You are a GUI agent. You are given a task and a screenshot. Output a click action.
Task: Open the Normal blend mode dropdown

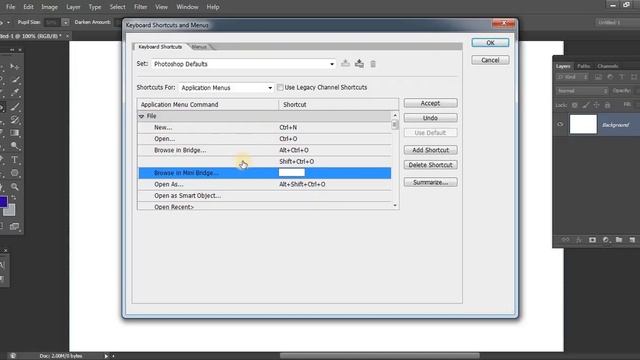[x=582, y=91]
